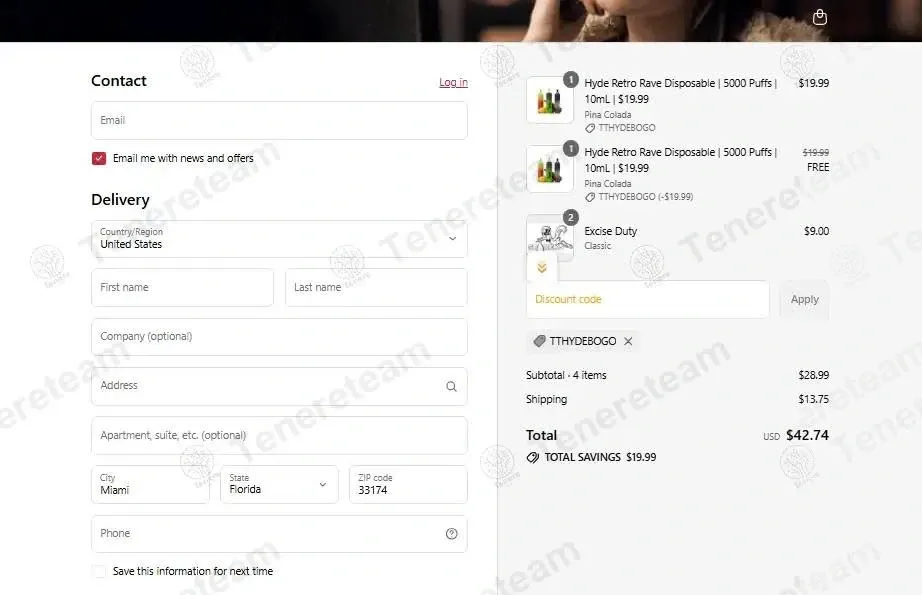Click the Apply discount button
Image resolution: width=922 pixels, height=595 pixels.
coord(804,299)
